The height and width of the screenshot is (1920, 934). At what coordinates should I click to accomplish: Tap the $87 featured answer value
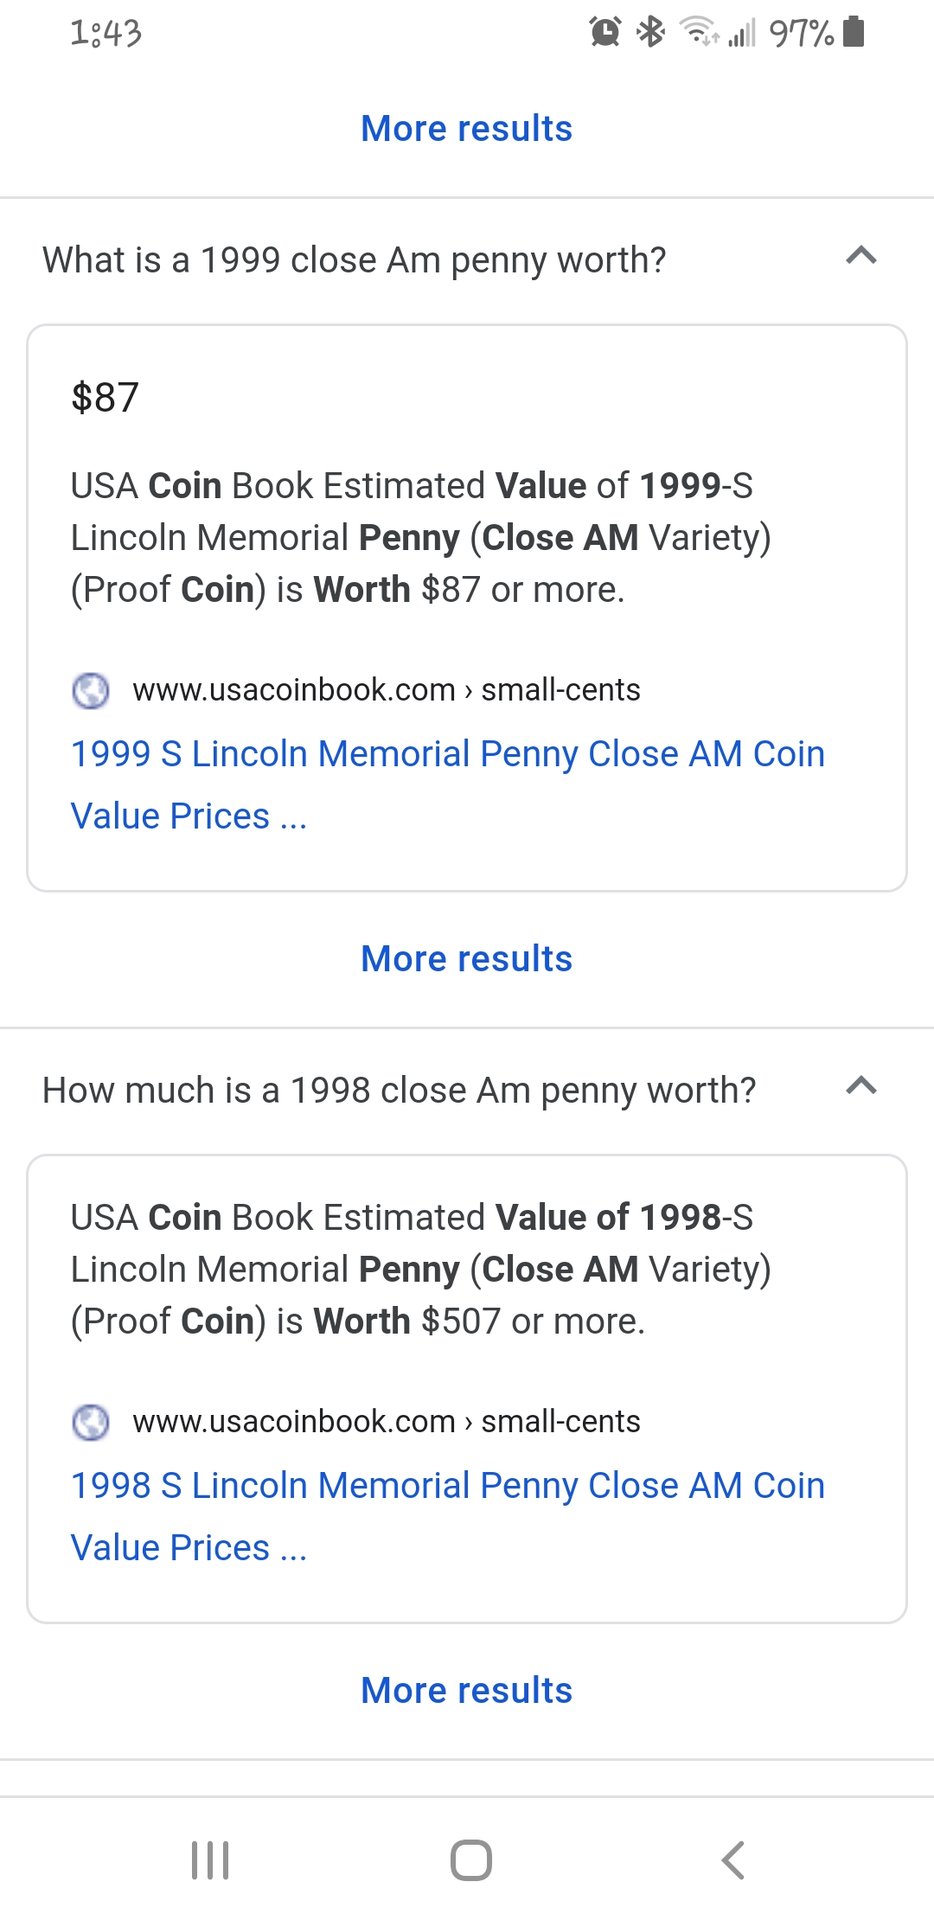[x=105, y=398]
